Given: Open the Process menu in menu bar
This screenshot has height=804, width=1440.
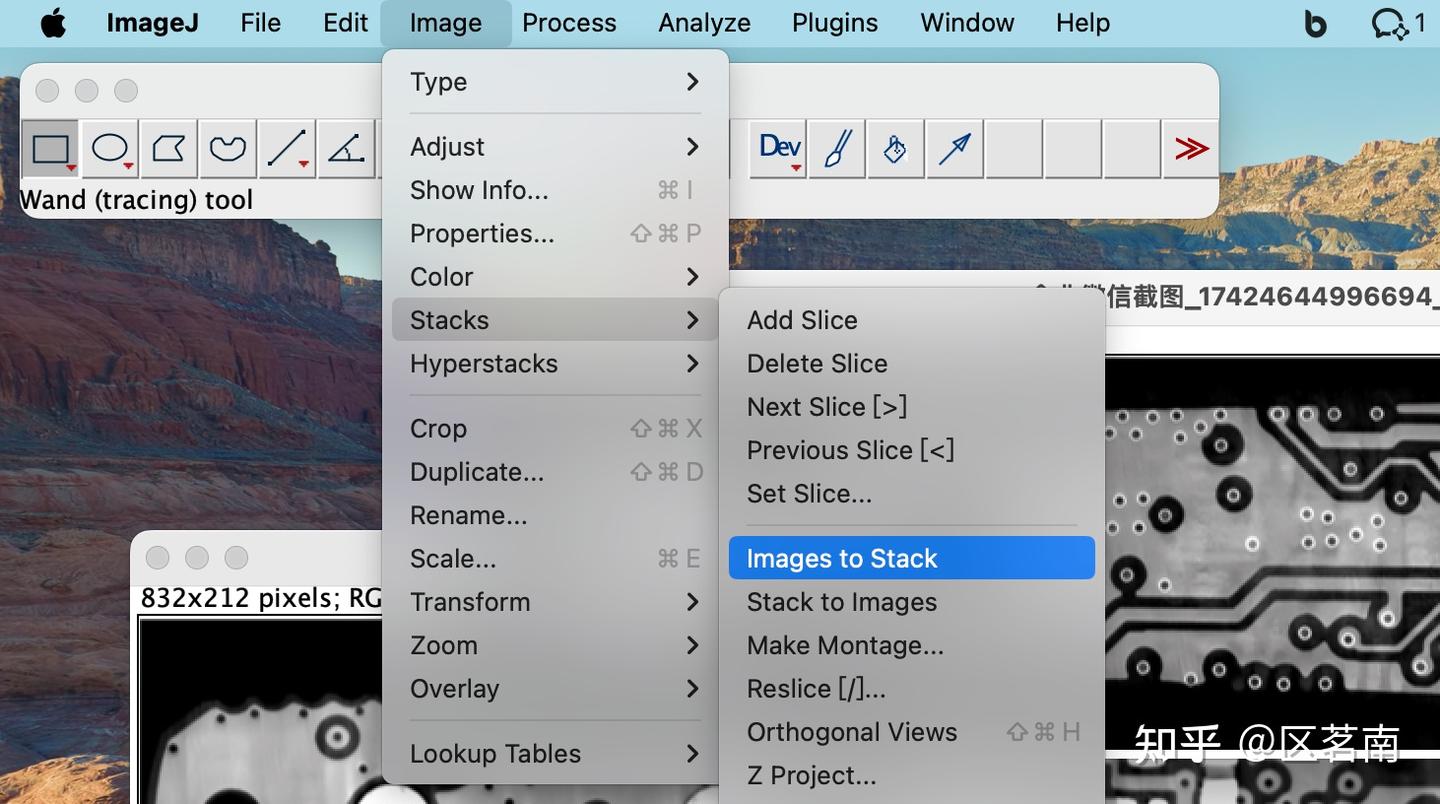Looking at the screenshot, I should (569, 23).
